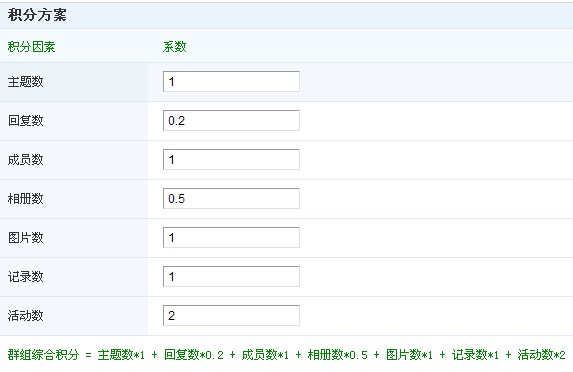Click the 图片数 row label
Image resolution: width=573 pixels, height=372 pixels.
click(x=26, y=238)
